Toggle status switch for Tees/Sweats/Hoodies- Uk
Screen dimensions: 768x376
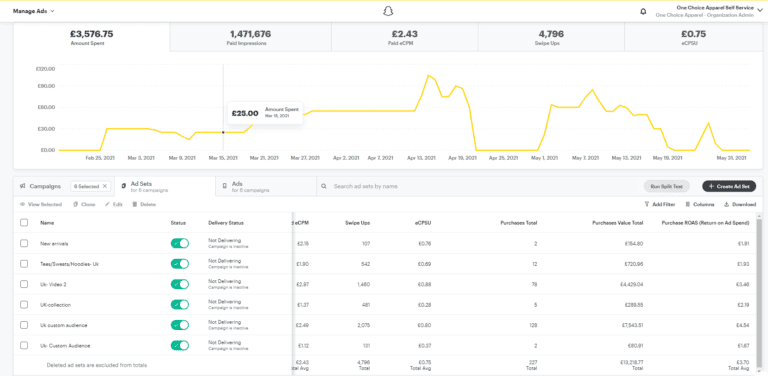coord(180,264)
